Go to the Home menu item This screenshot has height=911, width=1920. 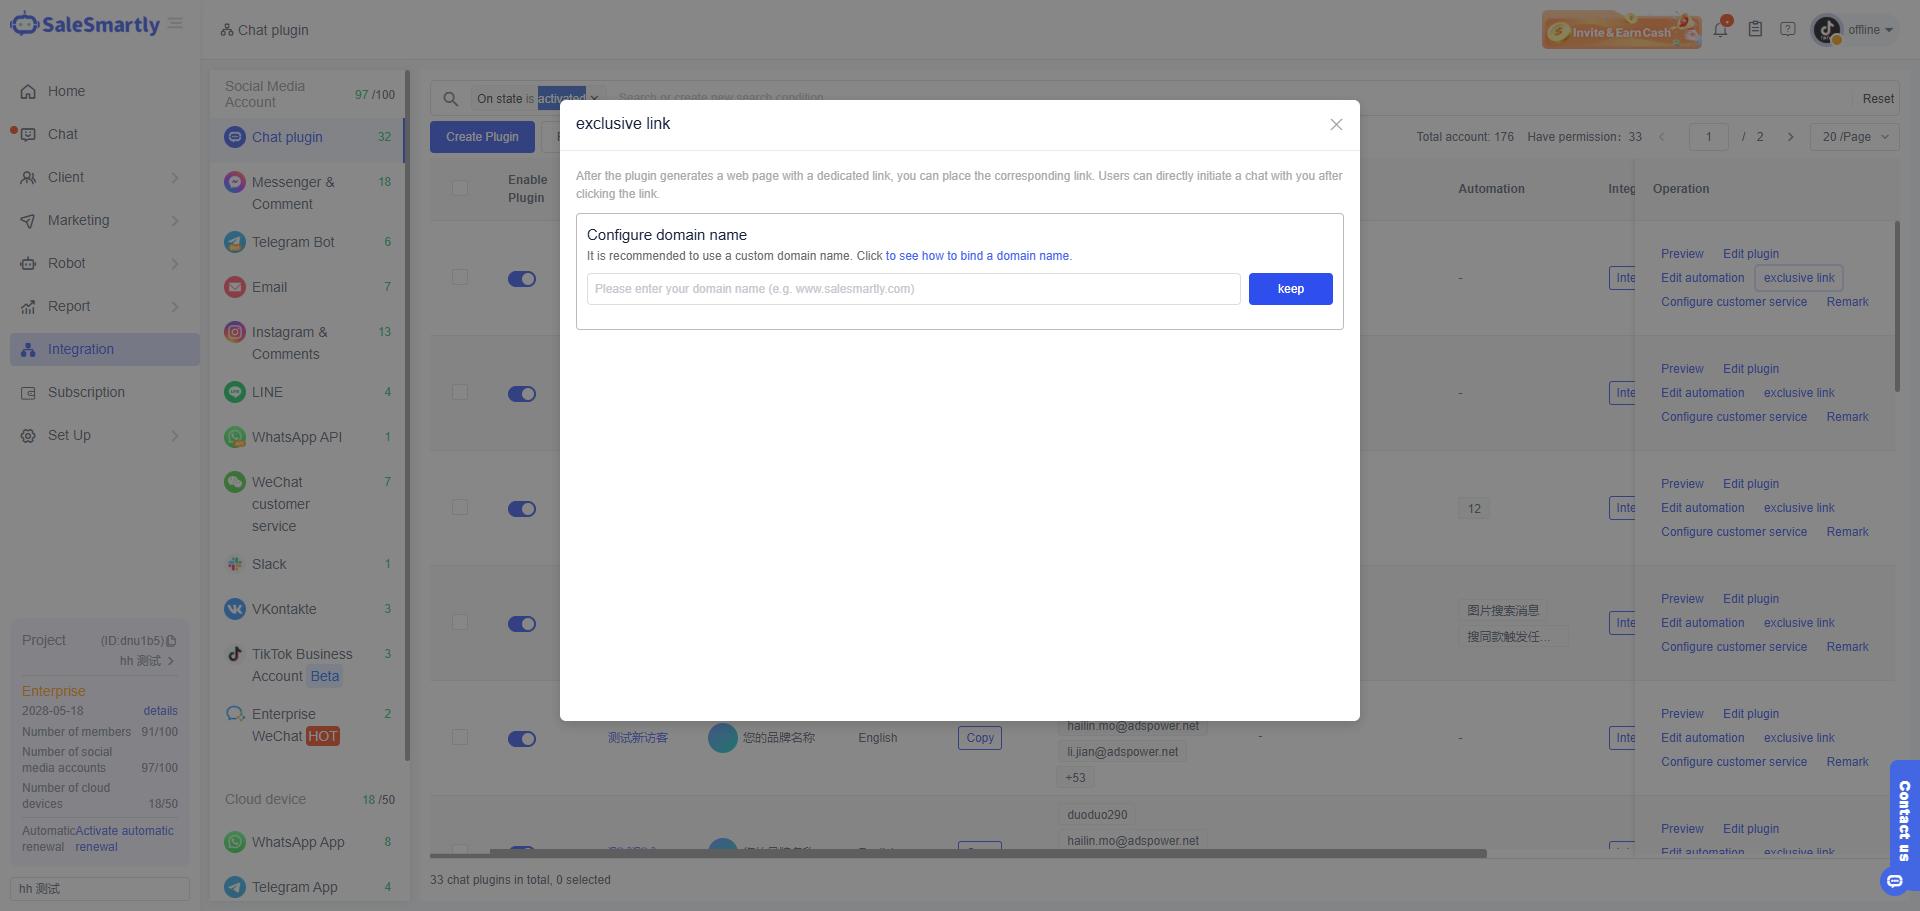click(x=66, y=91)
